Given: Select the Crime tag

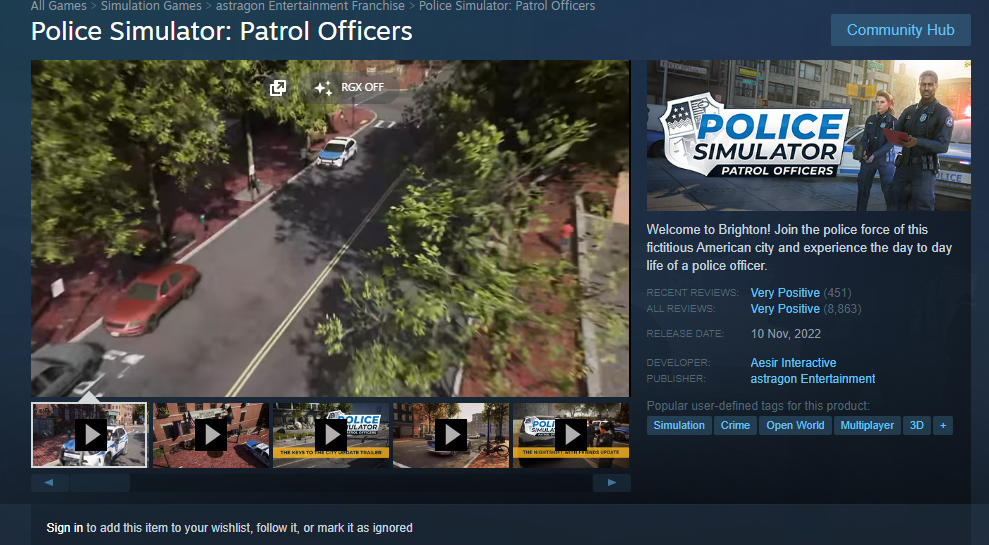Looking at the screenshot, I should coord(735,425).
